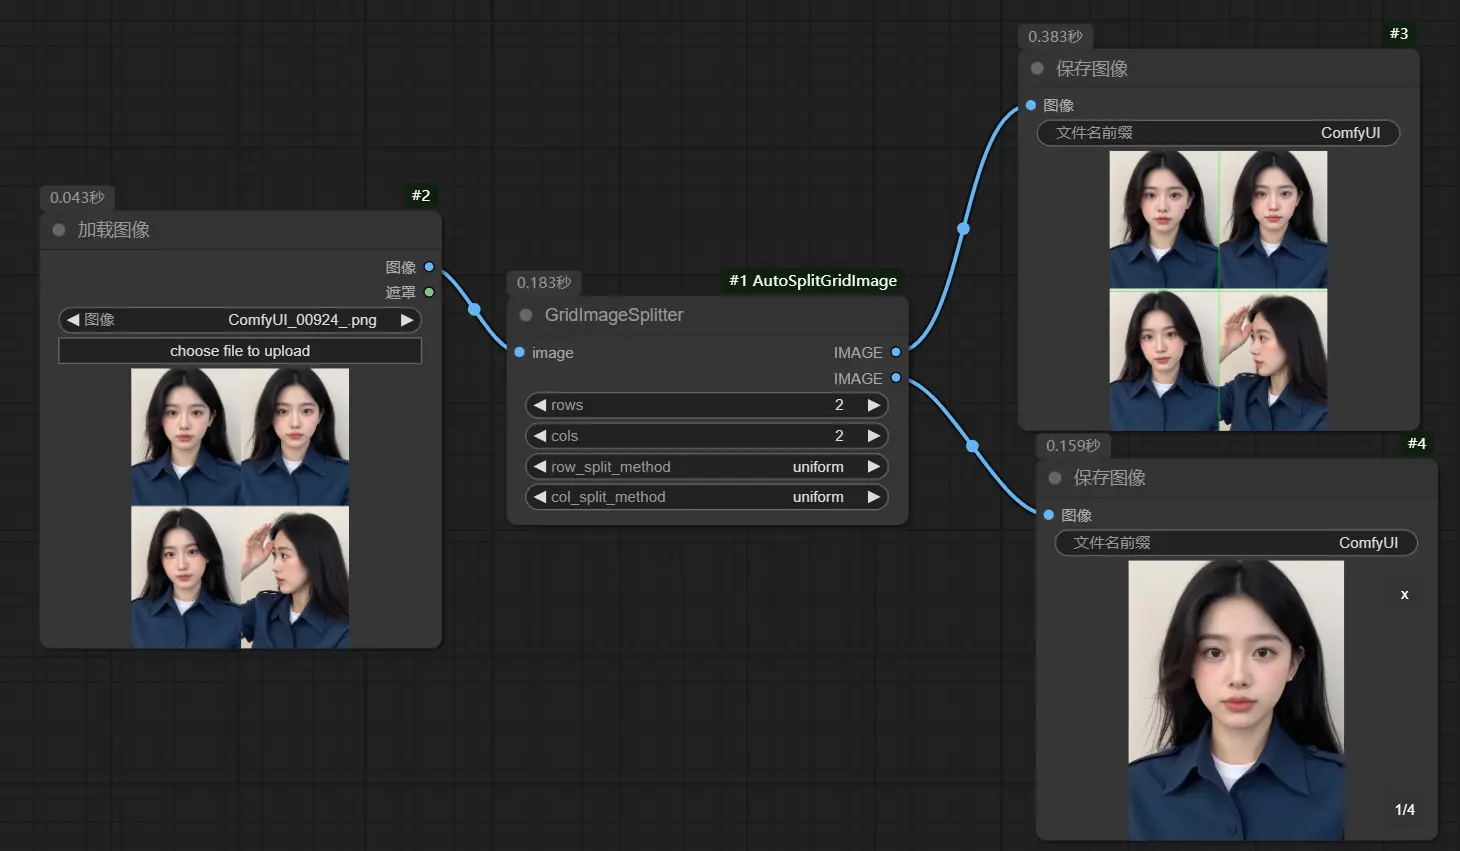Collapse the 加载图像 node using its dot

coord(59,230)
